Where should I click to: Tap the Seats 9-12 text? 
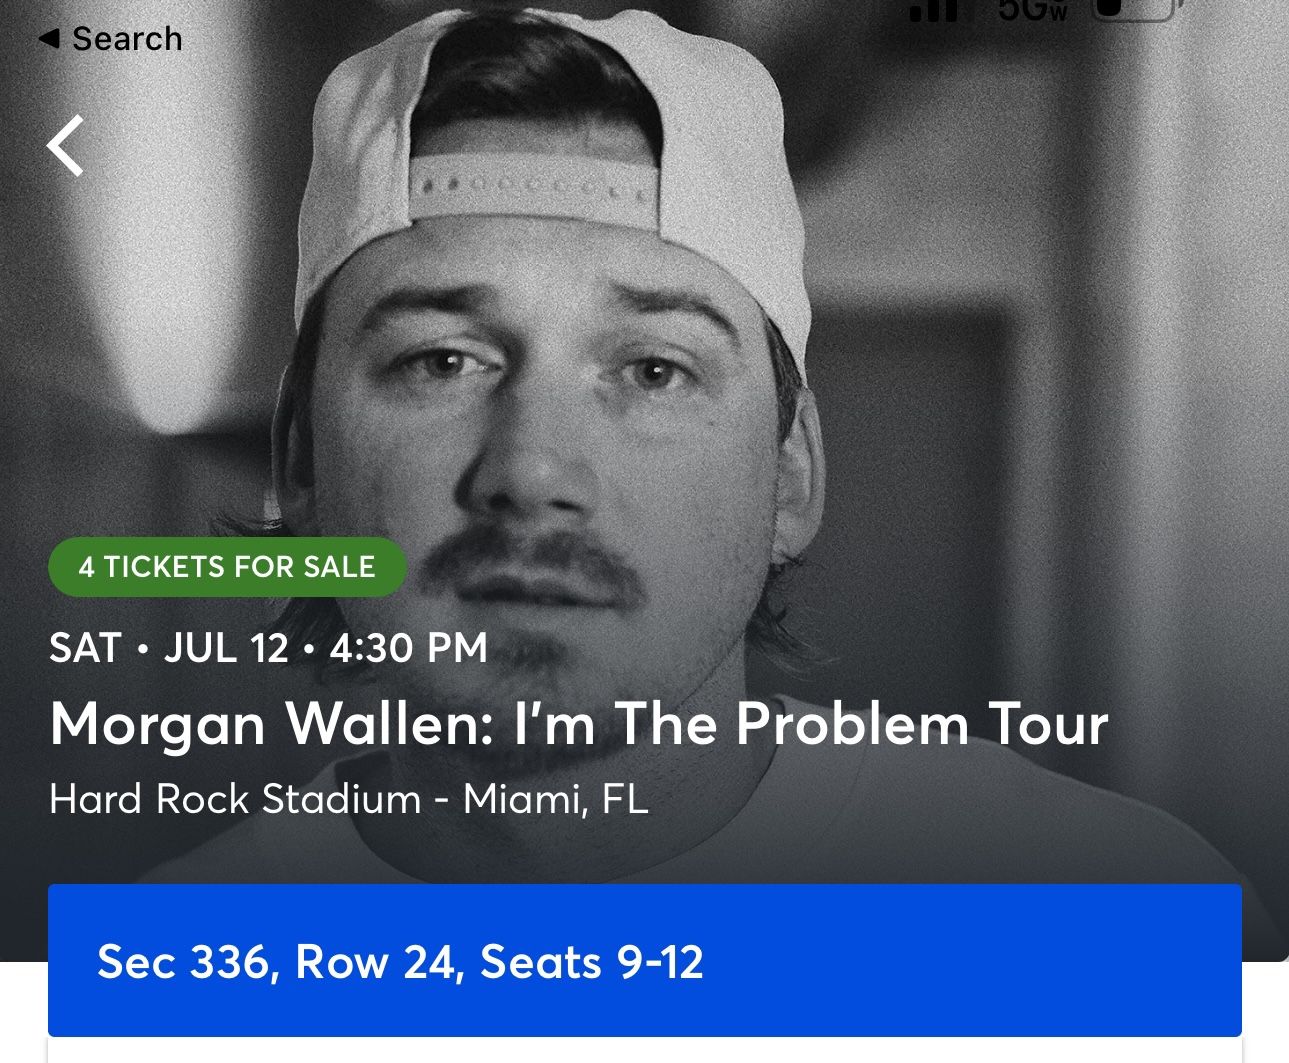click(592, 962)
